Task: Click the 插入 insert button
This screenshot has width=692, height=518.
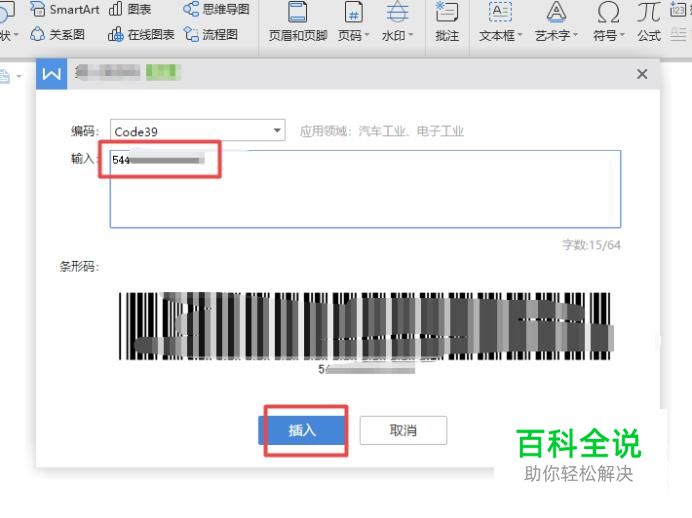Action: [x=302, y=430]
